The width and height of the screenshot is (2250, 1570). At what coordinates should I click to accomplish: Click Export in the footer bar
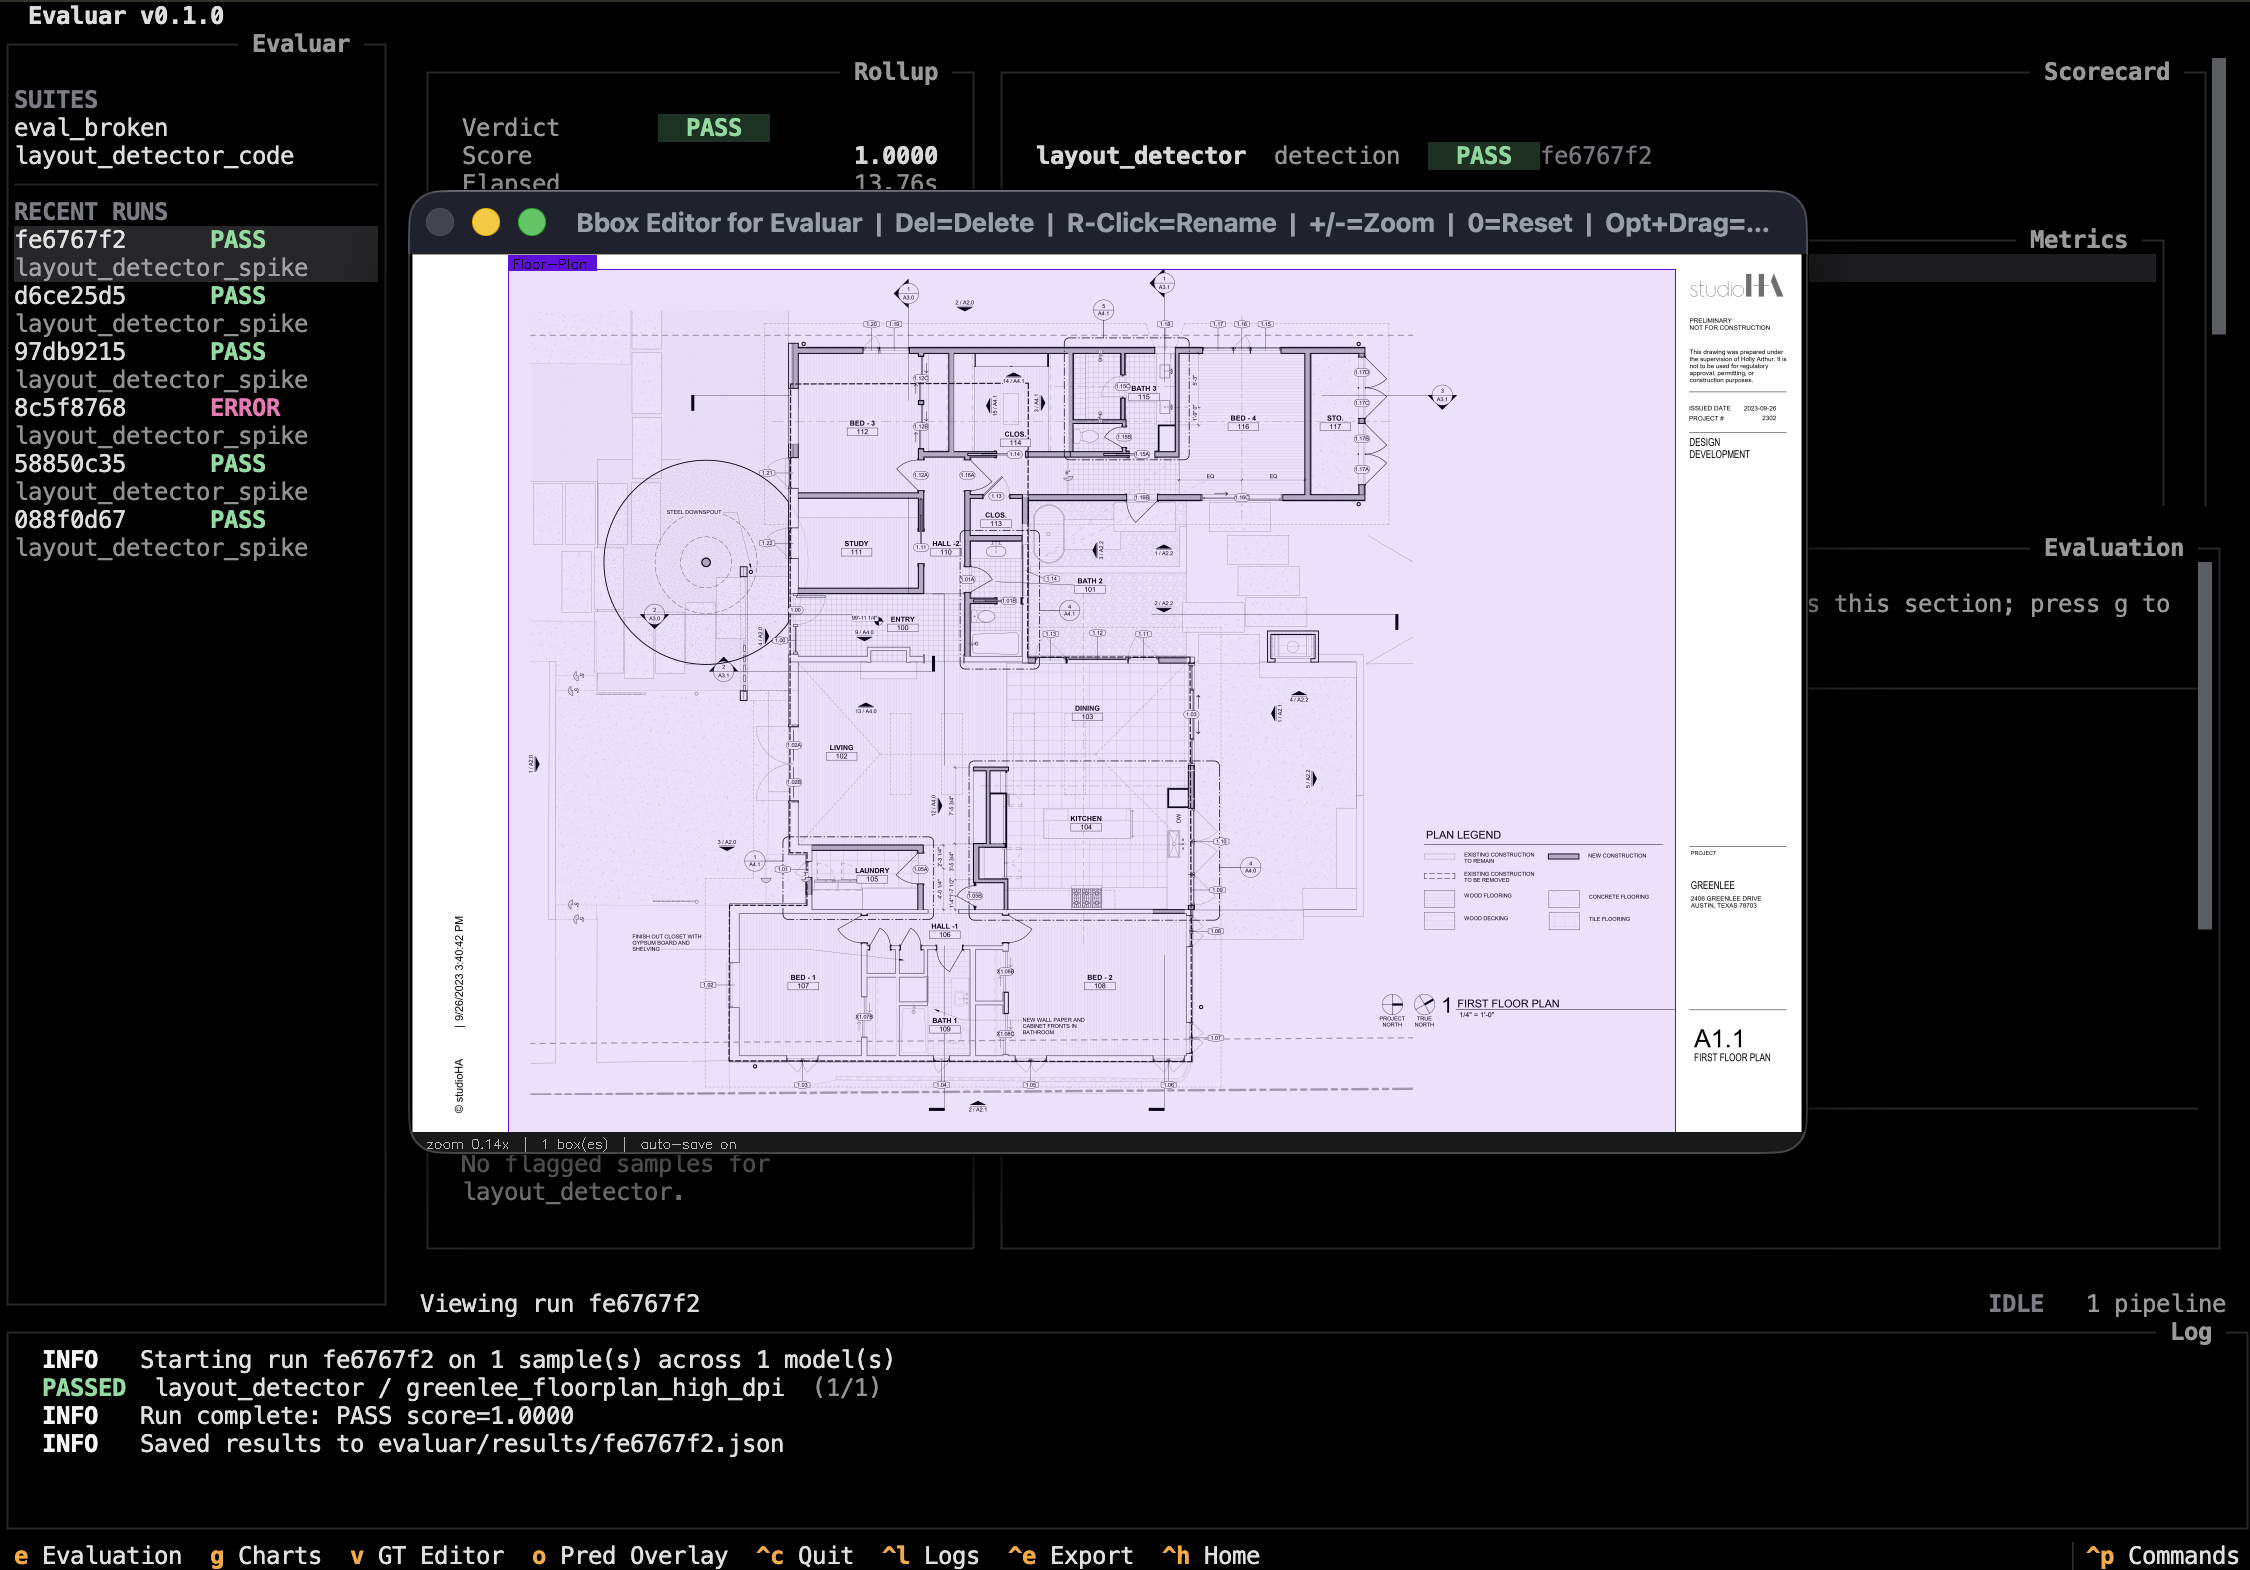(1071, 1556)
